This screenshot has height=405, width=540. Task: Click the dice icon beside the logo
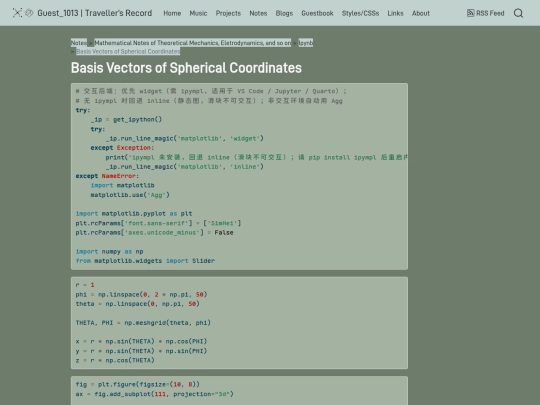tap(29, 13)
